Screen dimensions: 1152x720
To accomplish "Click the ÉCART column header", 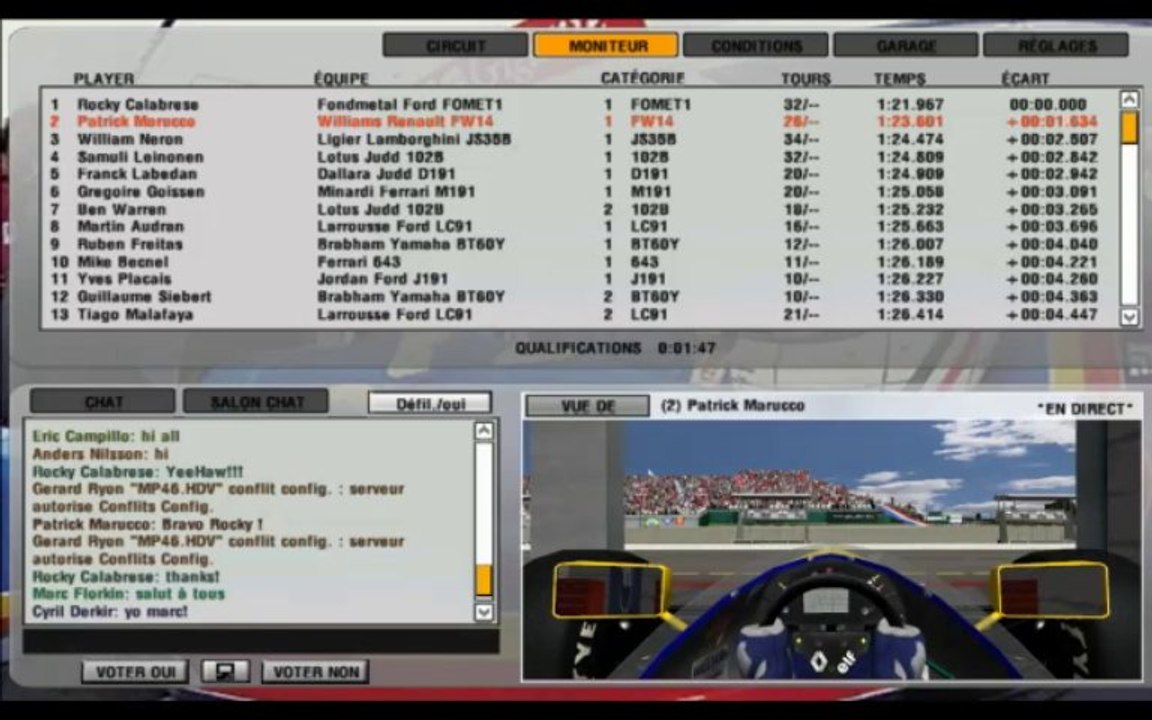I will tap(1025, 78).
